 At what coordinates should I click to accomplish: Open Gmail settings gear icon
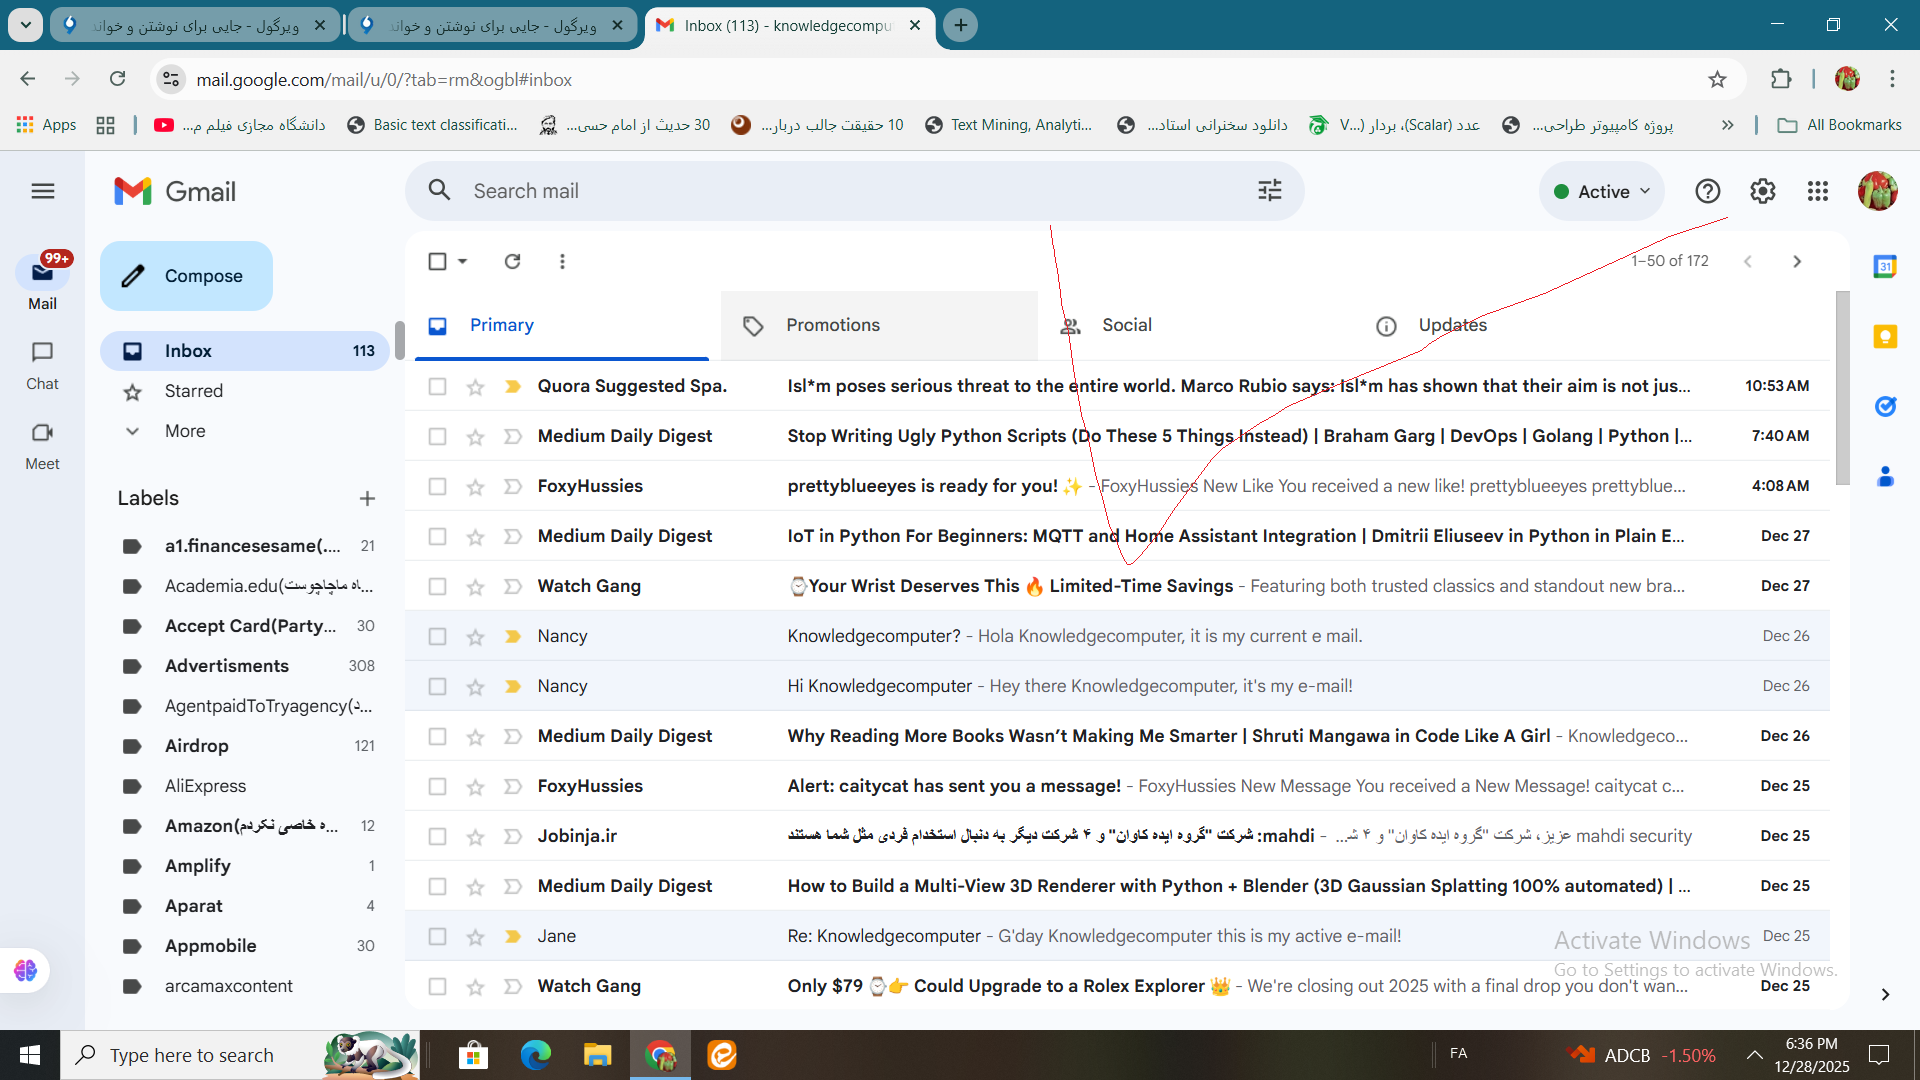tap(1762, 191)
